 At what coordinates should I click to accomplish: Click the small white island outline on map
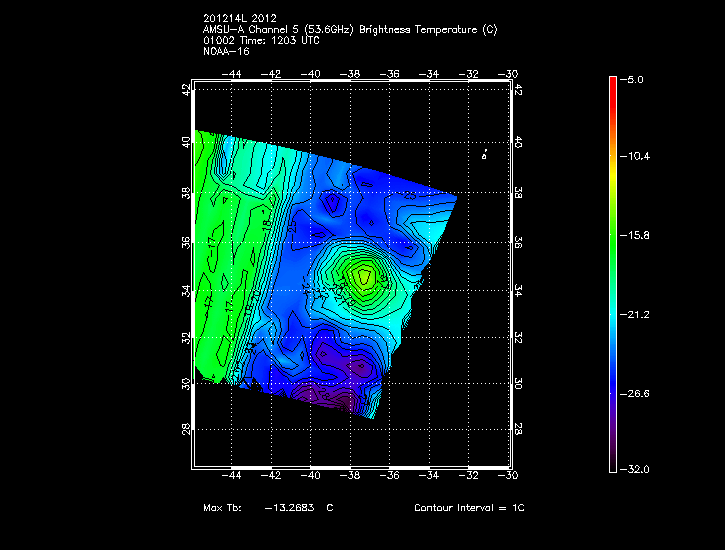click(x=484, y=154)
